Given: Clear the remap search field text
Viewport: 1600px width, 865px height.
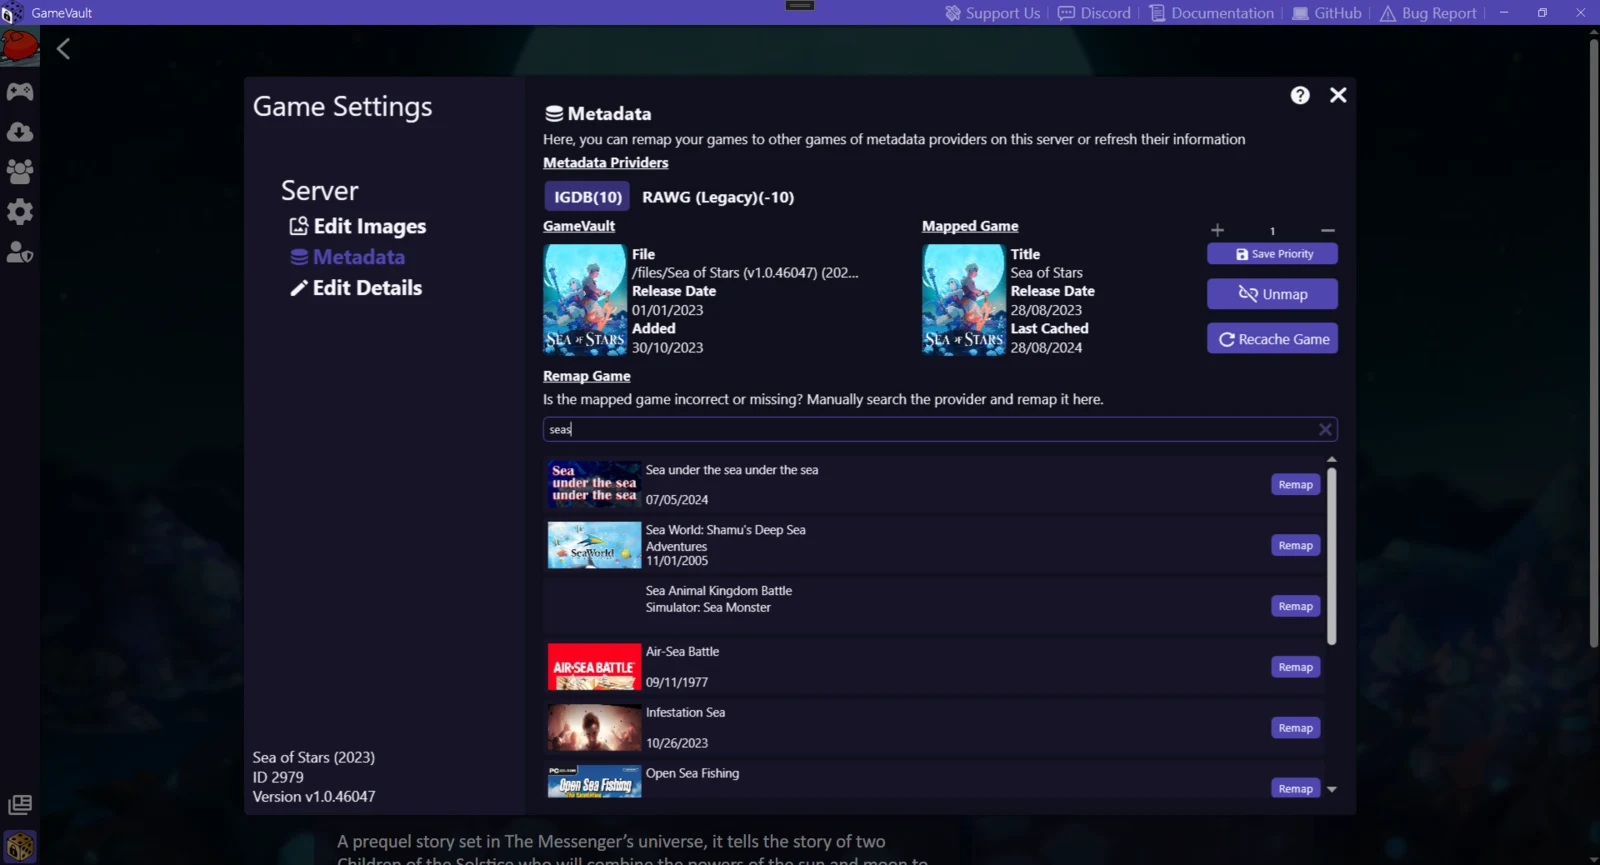Looking at the screenshot, I should [1325, 429].
